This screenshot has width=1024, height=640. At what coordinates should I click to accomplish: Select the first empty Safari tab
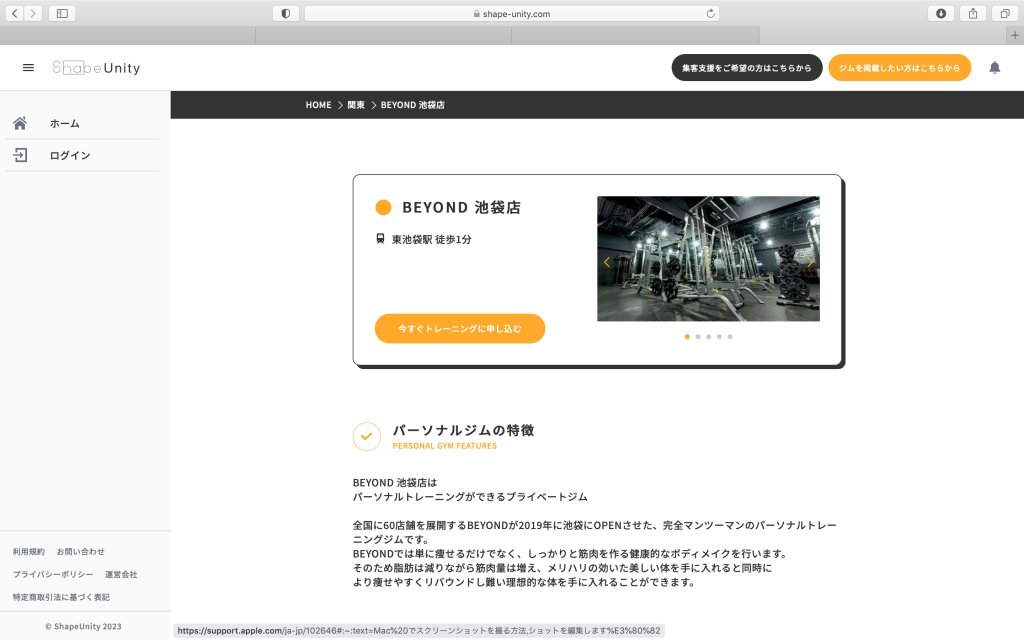pyautogui.click(x=127, y=35)
